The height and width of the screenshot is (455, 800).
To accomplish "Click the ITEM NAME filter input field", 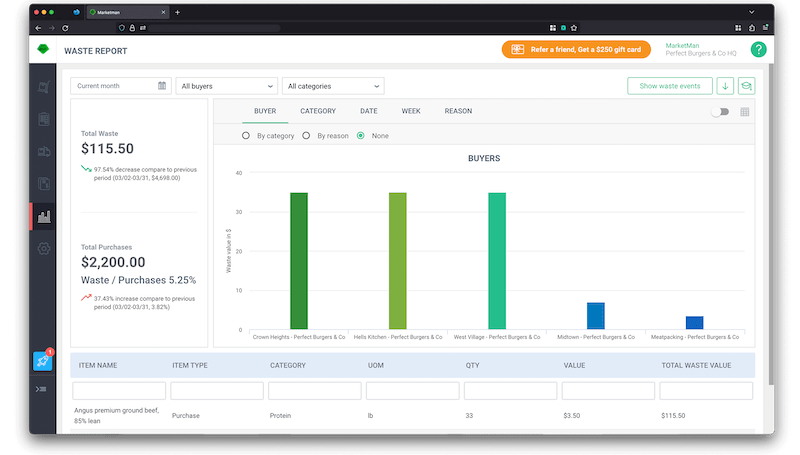I will click(119, 391).
